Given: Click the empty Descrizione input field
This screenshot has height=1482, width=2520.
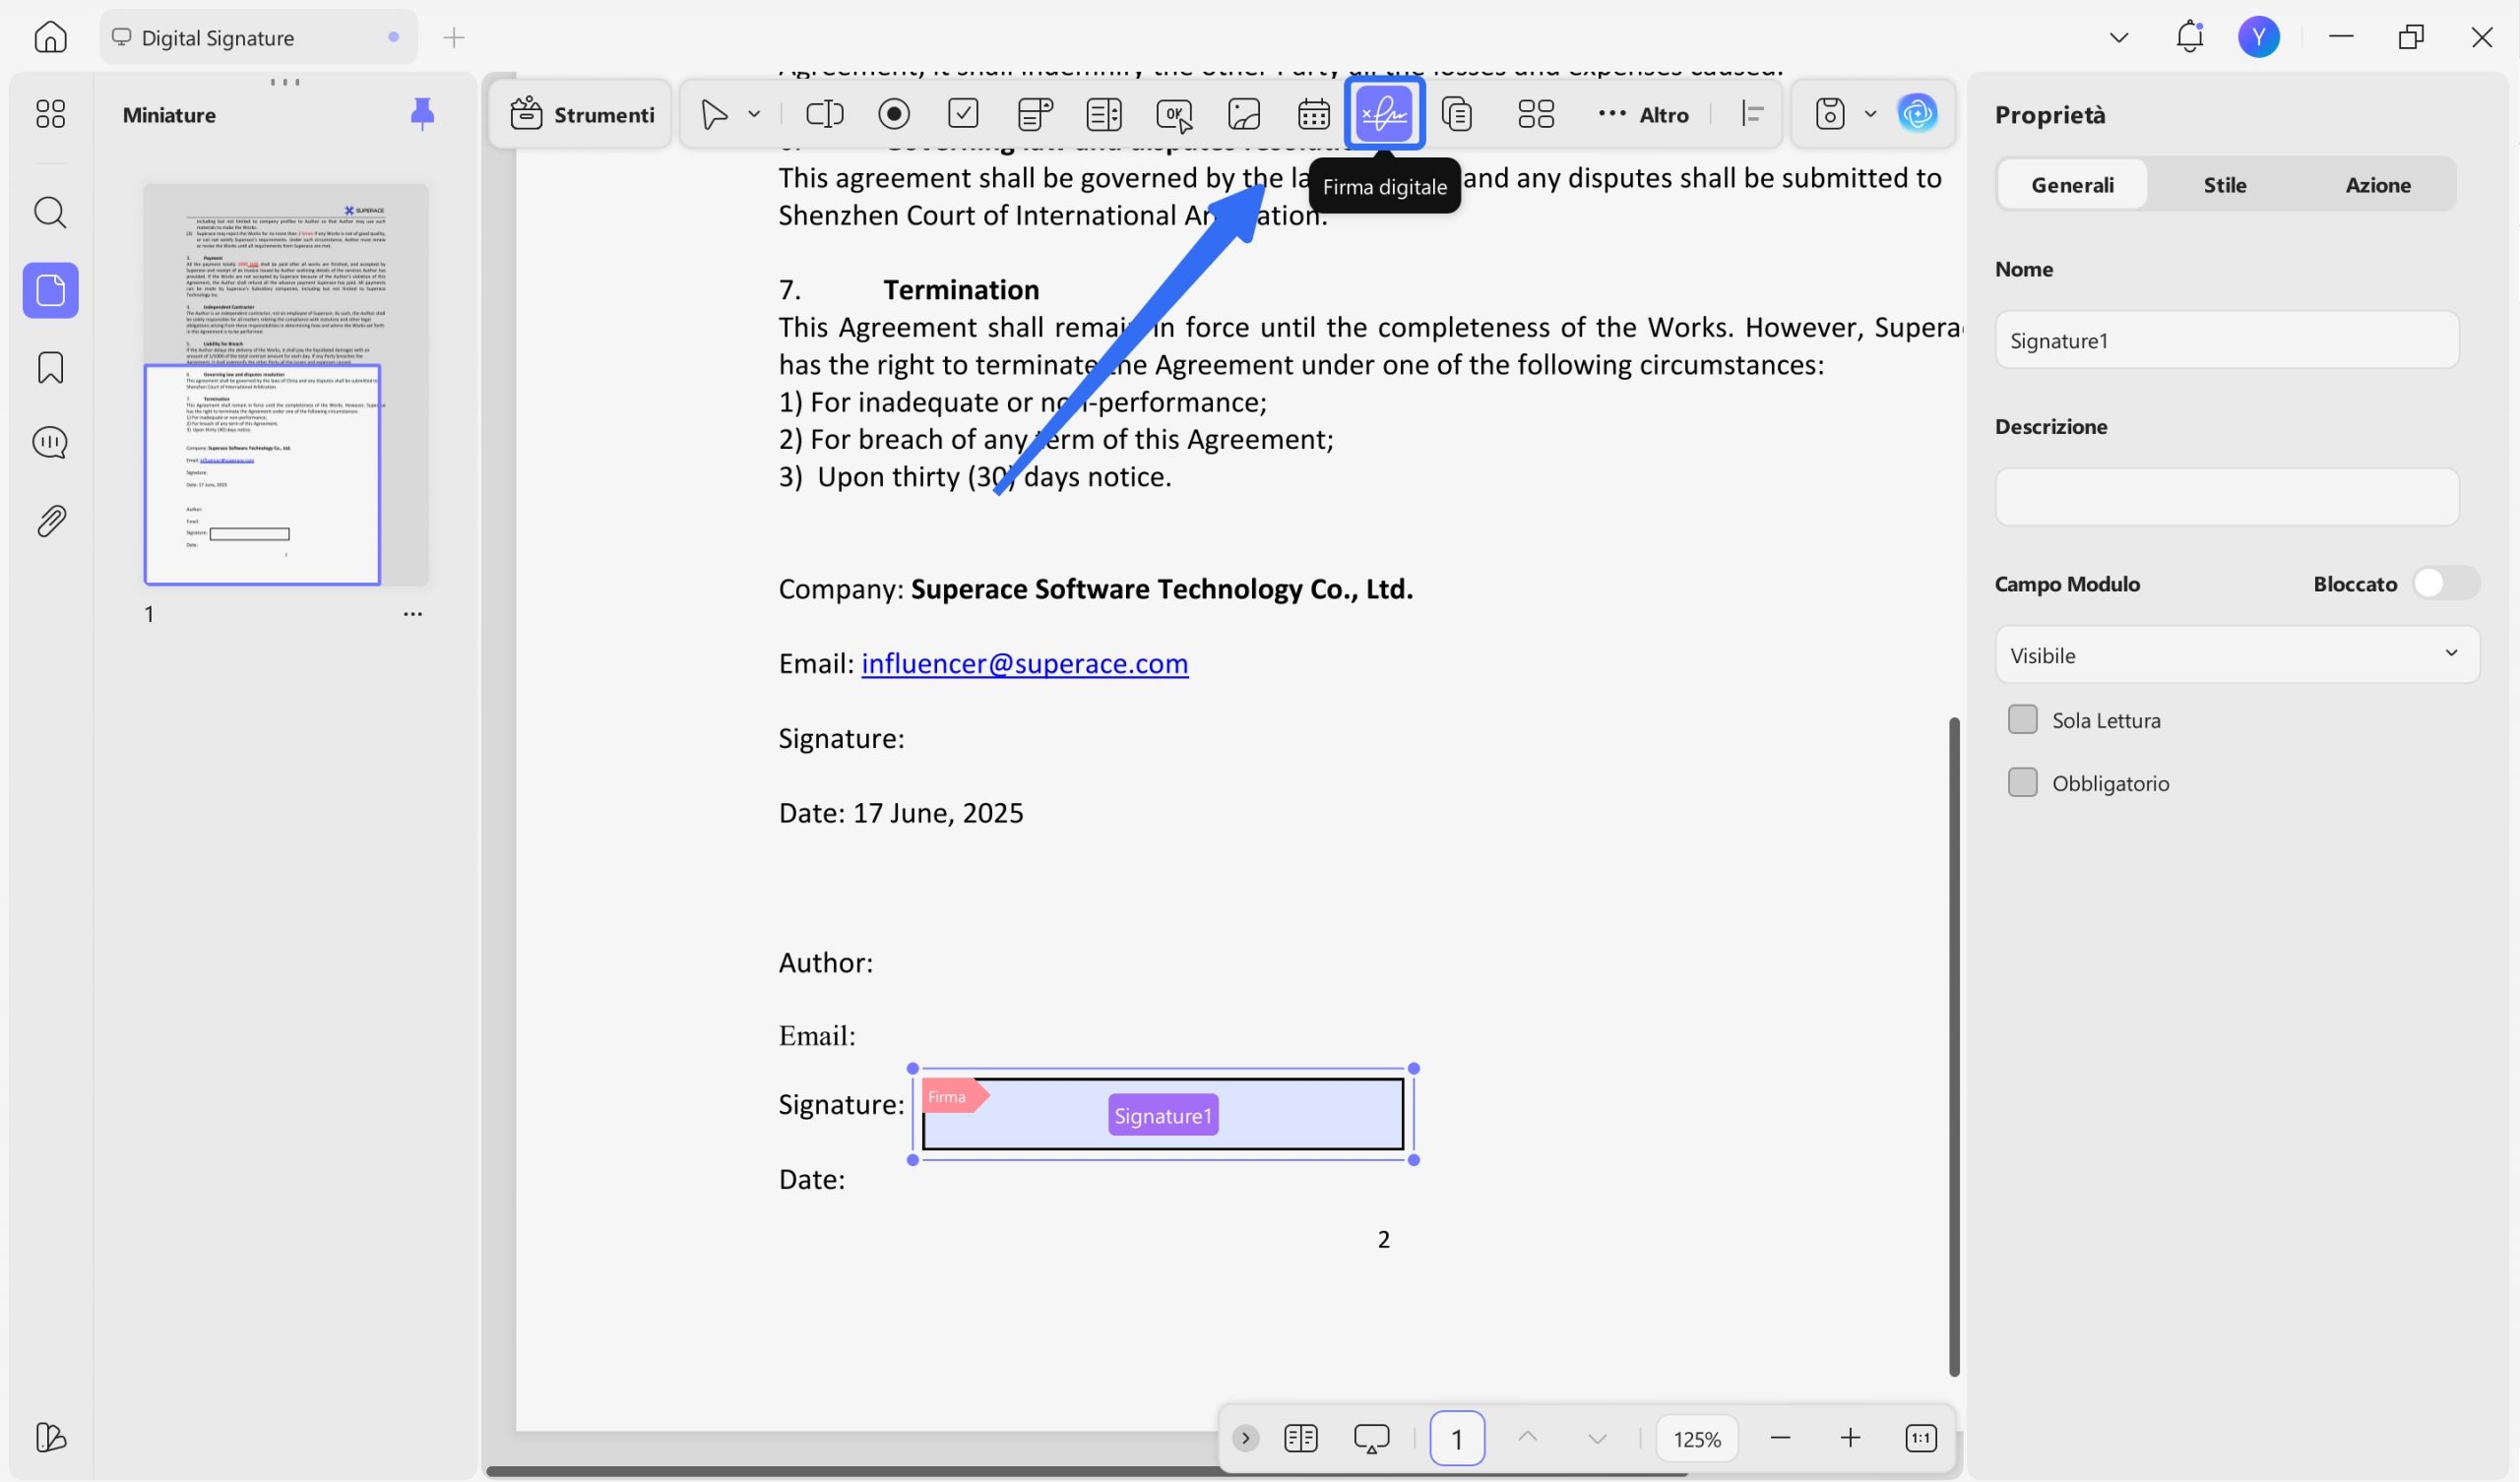Looking at the screenshot, I should pos(2227,497).
